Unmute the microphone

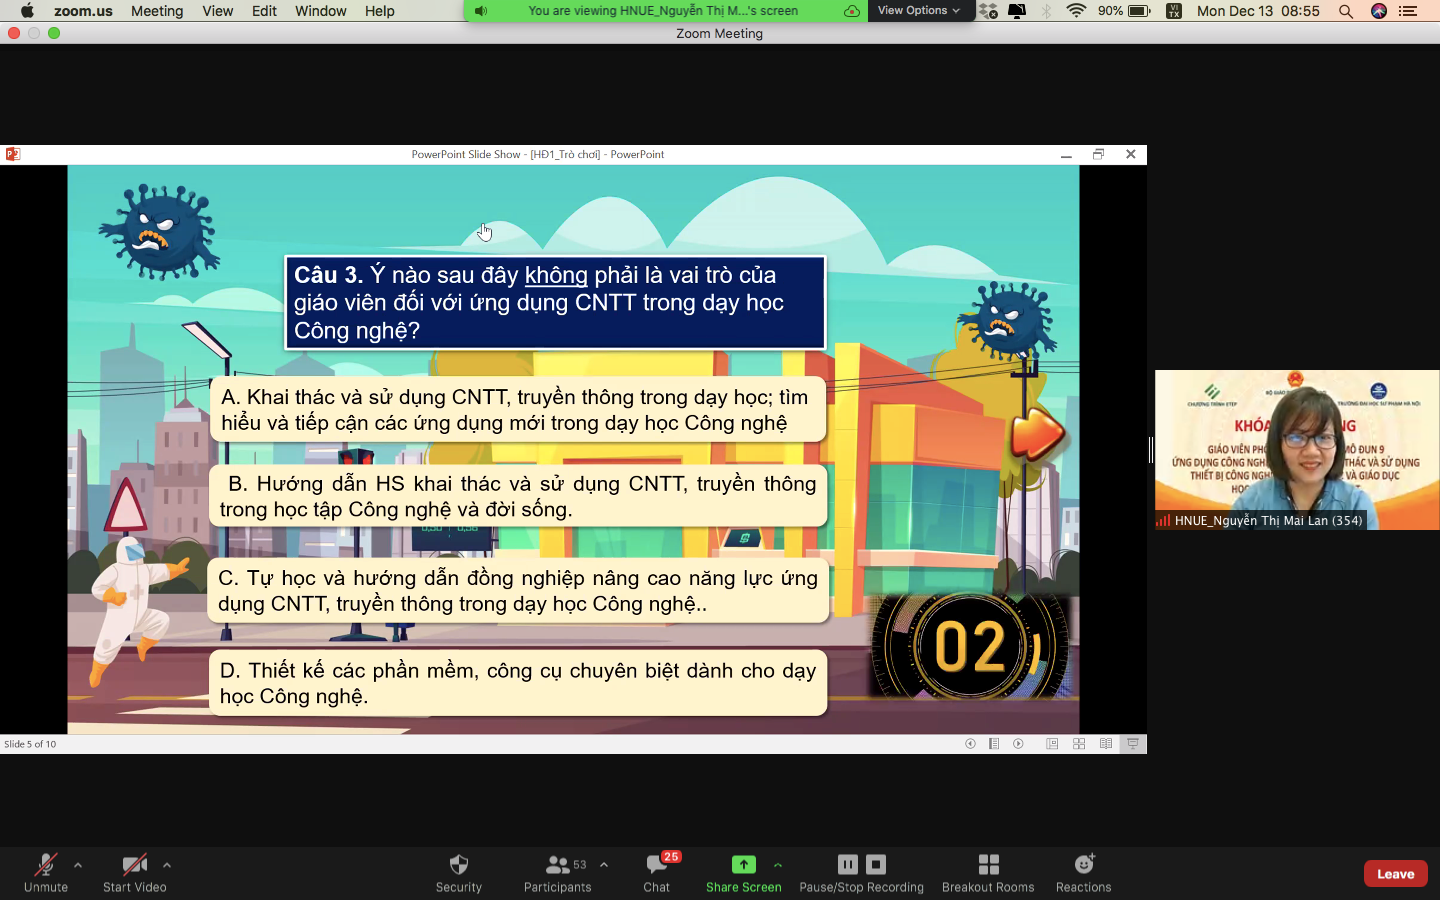point(46,865)
